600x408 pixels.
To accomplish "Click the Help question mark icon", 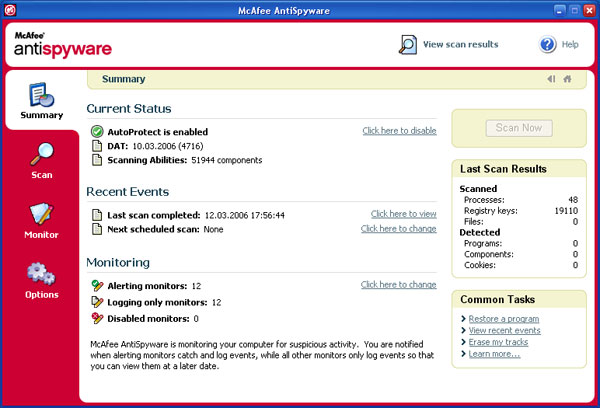I will point(548,45).
